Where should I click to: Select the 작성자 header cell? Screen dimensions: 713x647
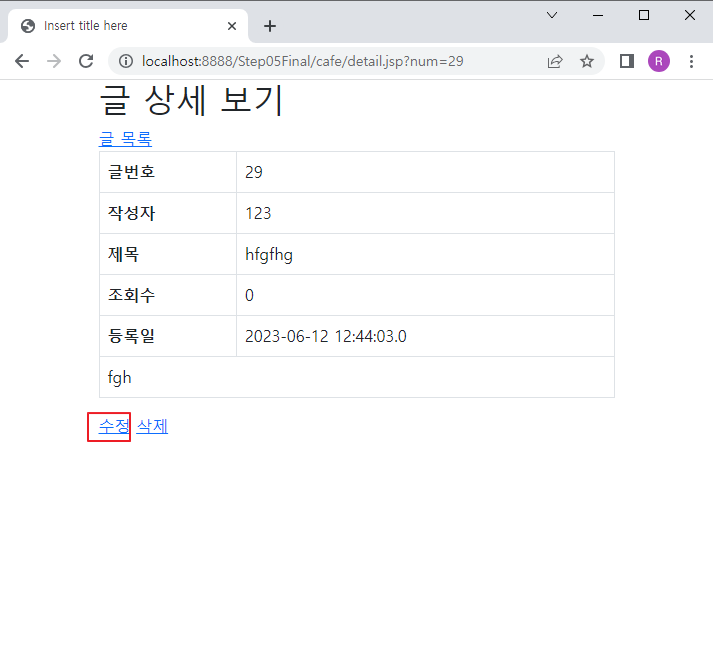coord(168,213)
